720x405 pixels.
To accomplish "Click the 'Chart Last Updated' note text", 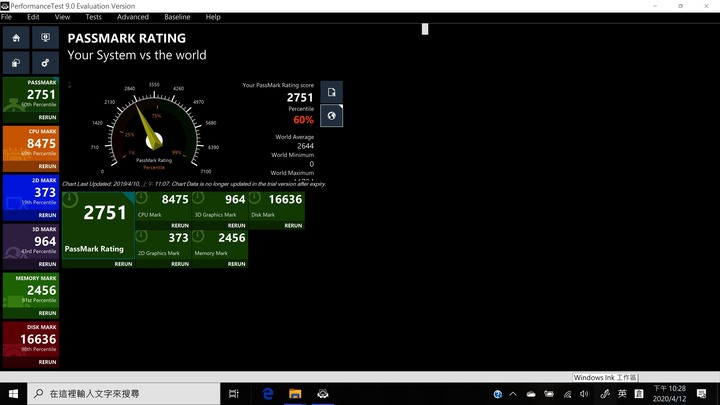I will (194, 184).
